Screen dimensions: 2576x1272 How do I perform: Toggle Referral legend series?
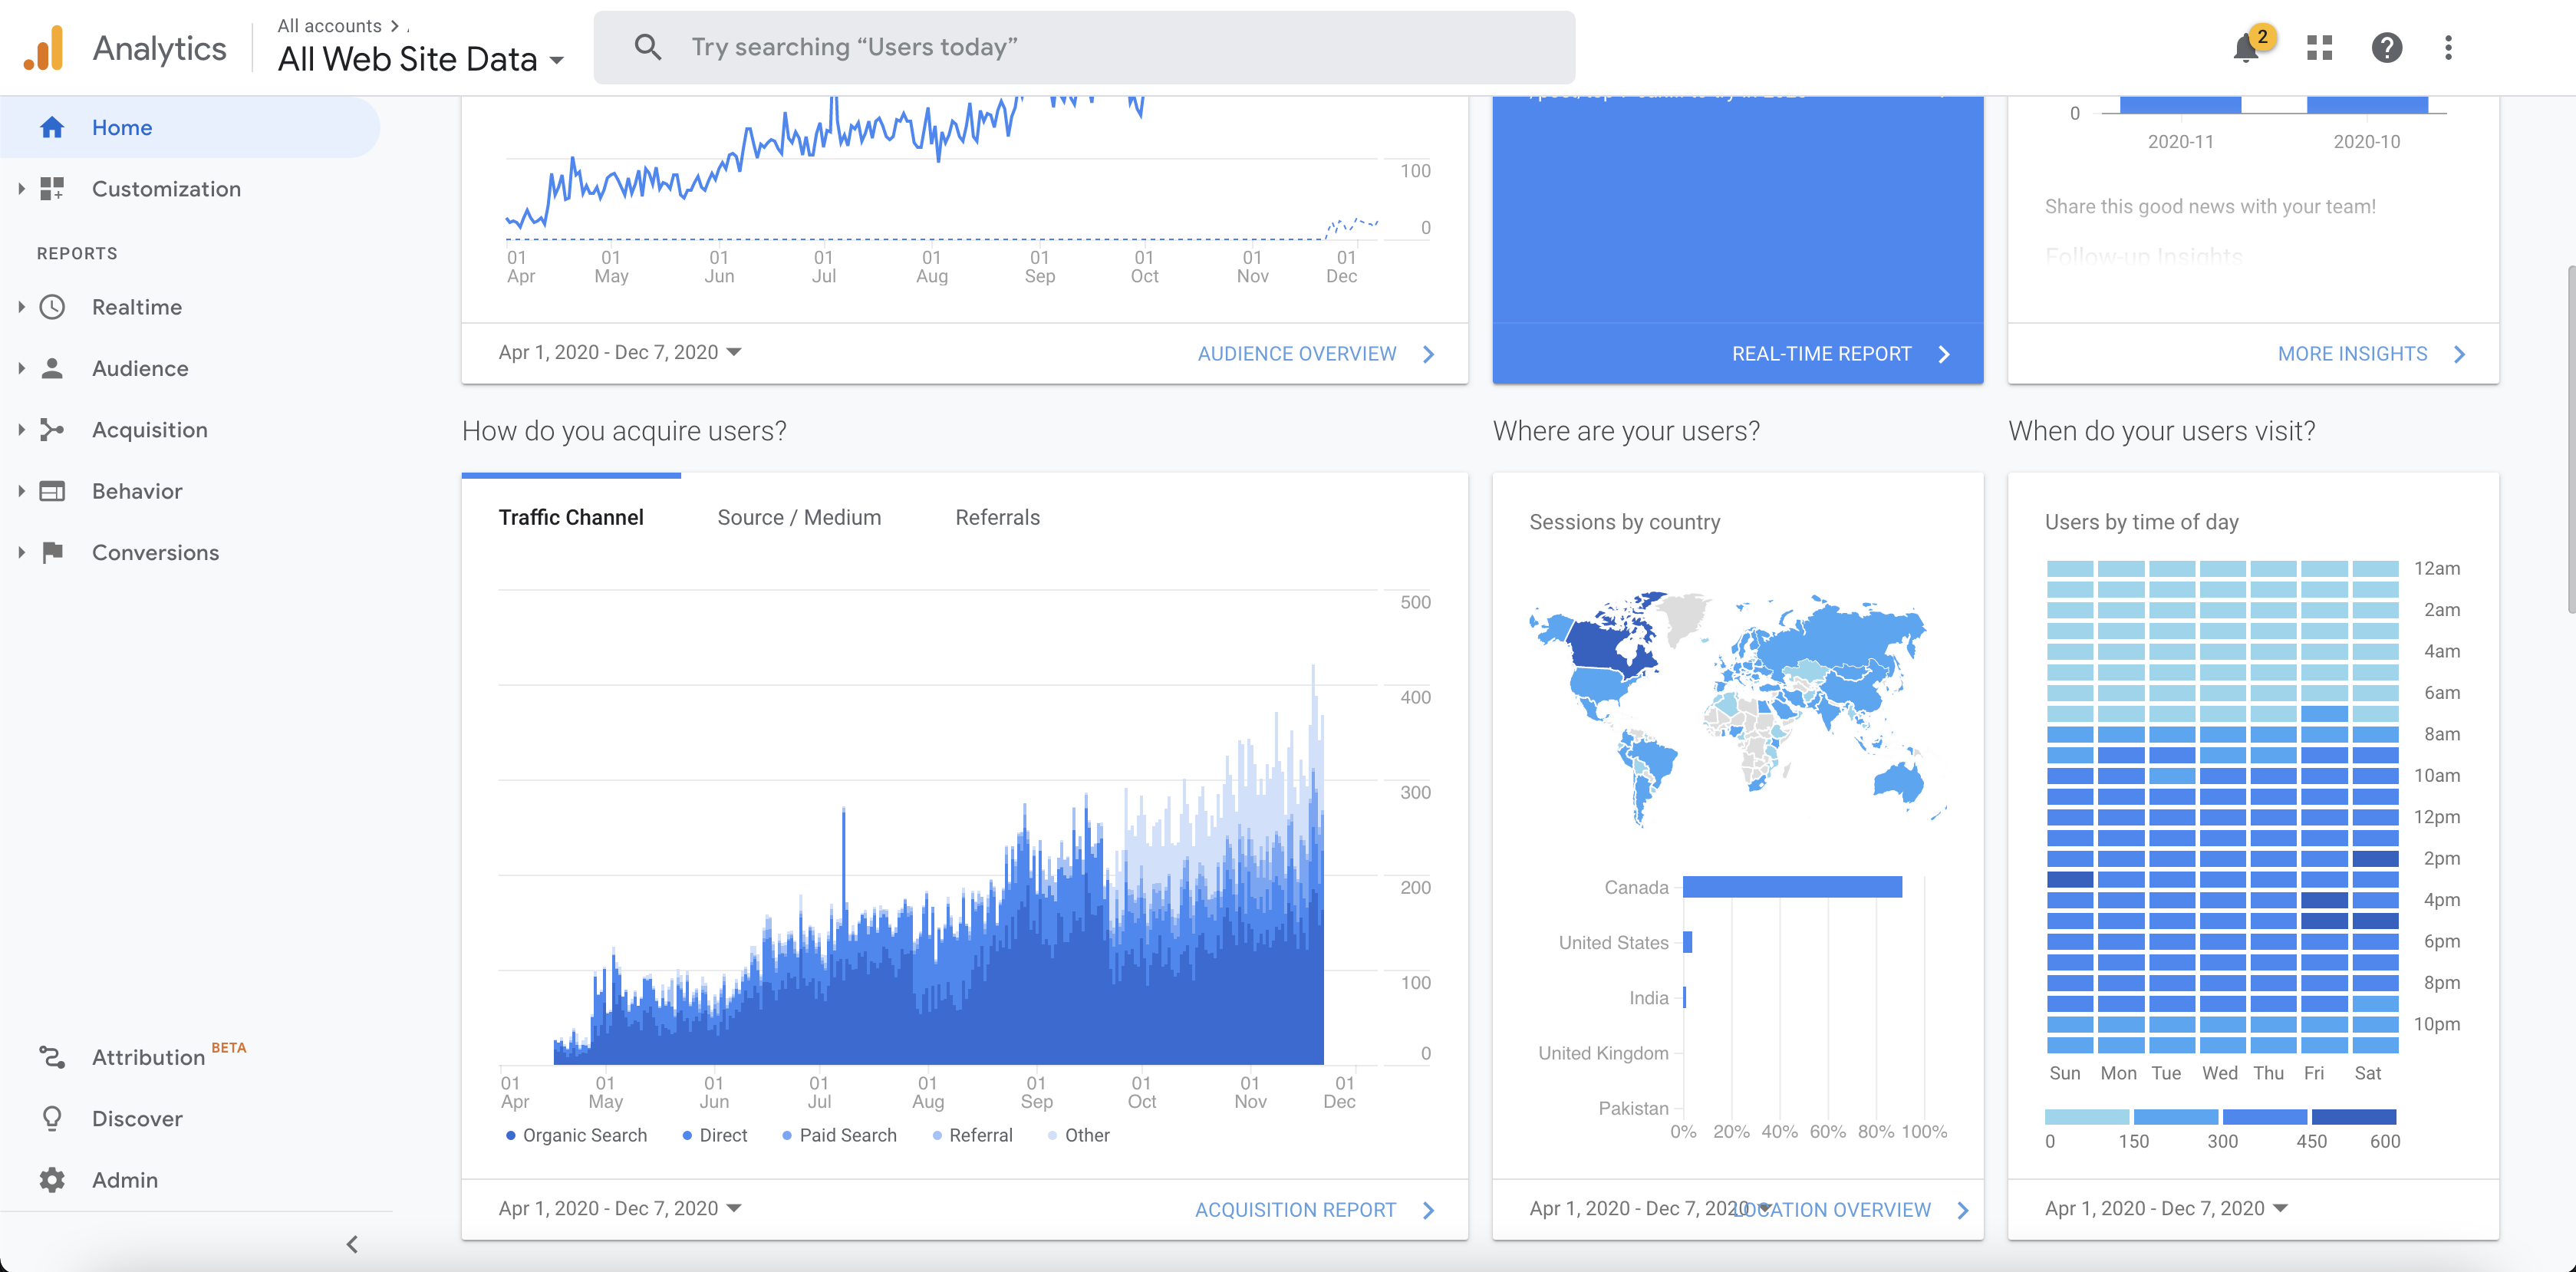click(972, 1135)
